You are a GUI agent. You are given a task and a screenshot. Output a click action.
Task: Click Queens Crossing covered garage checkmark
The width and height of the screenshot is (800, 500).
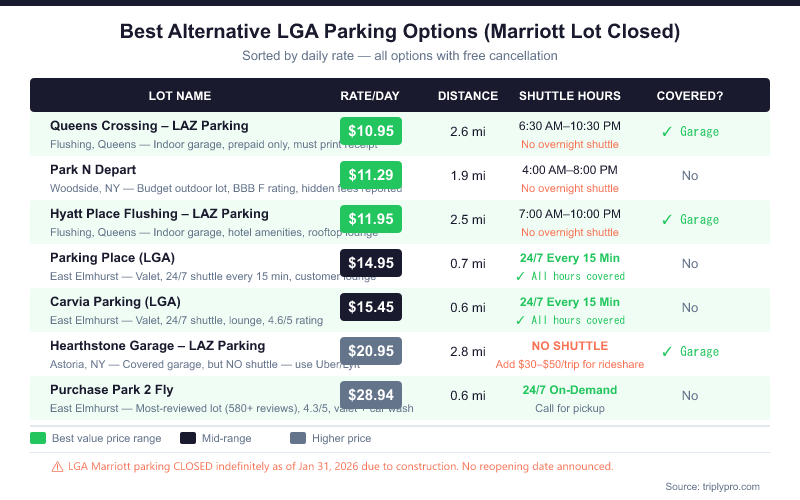[x=667, y=131]
